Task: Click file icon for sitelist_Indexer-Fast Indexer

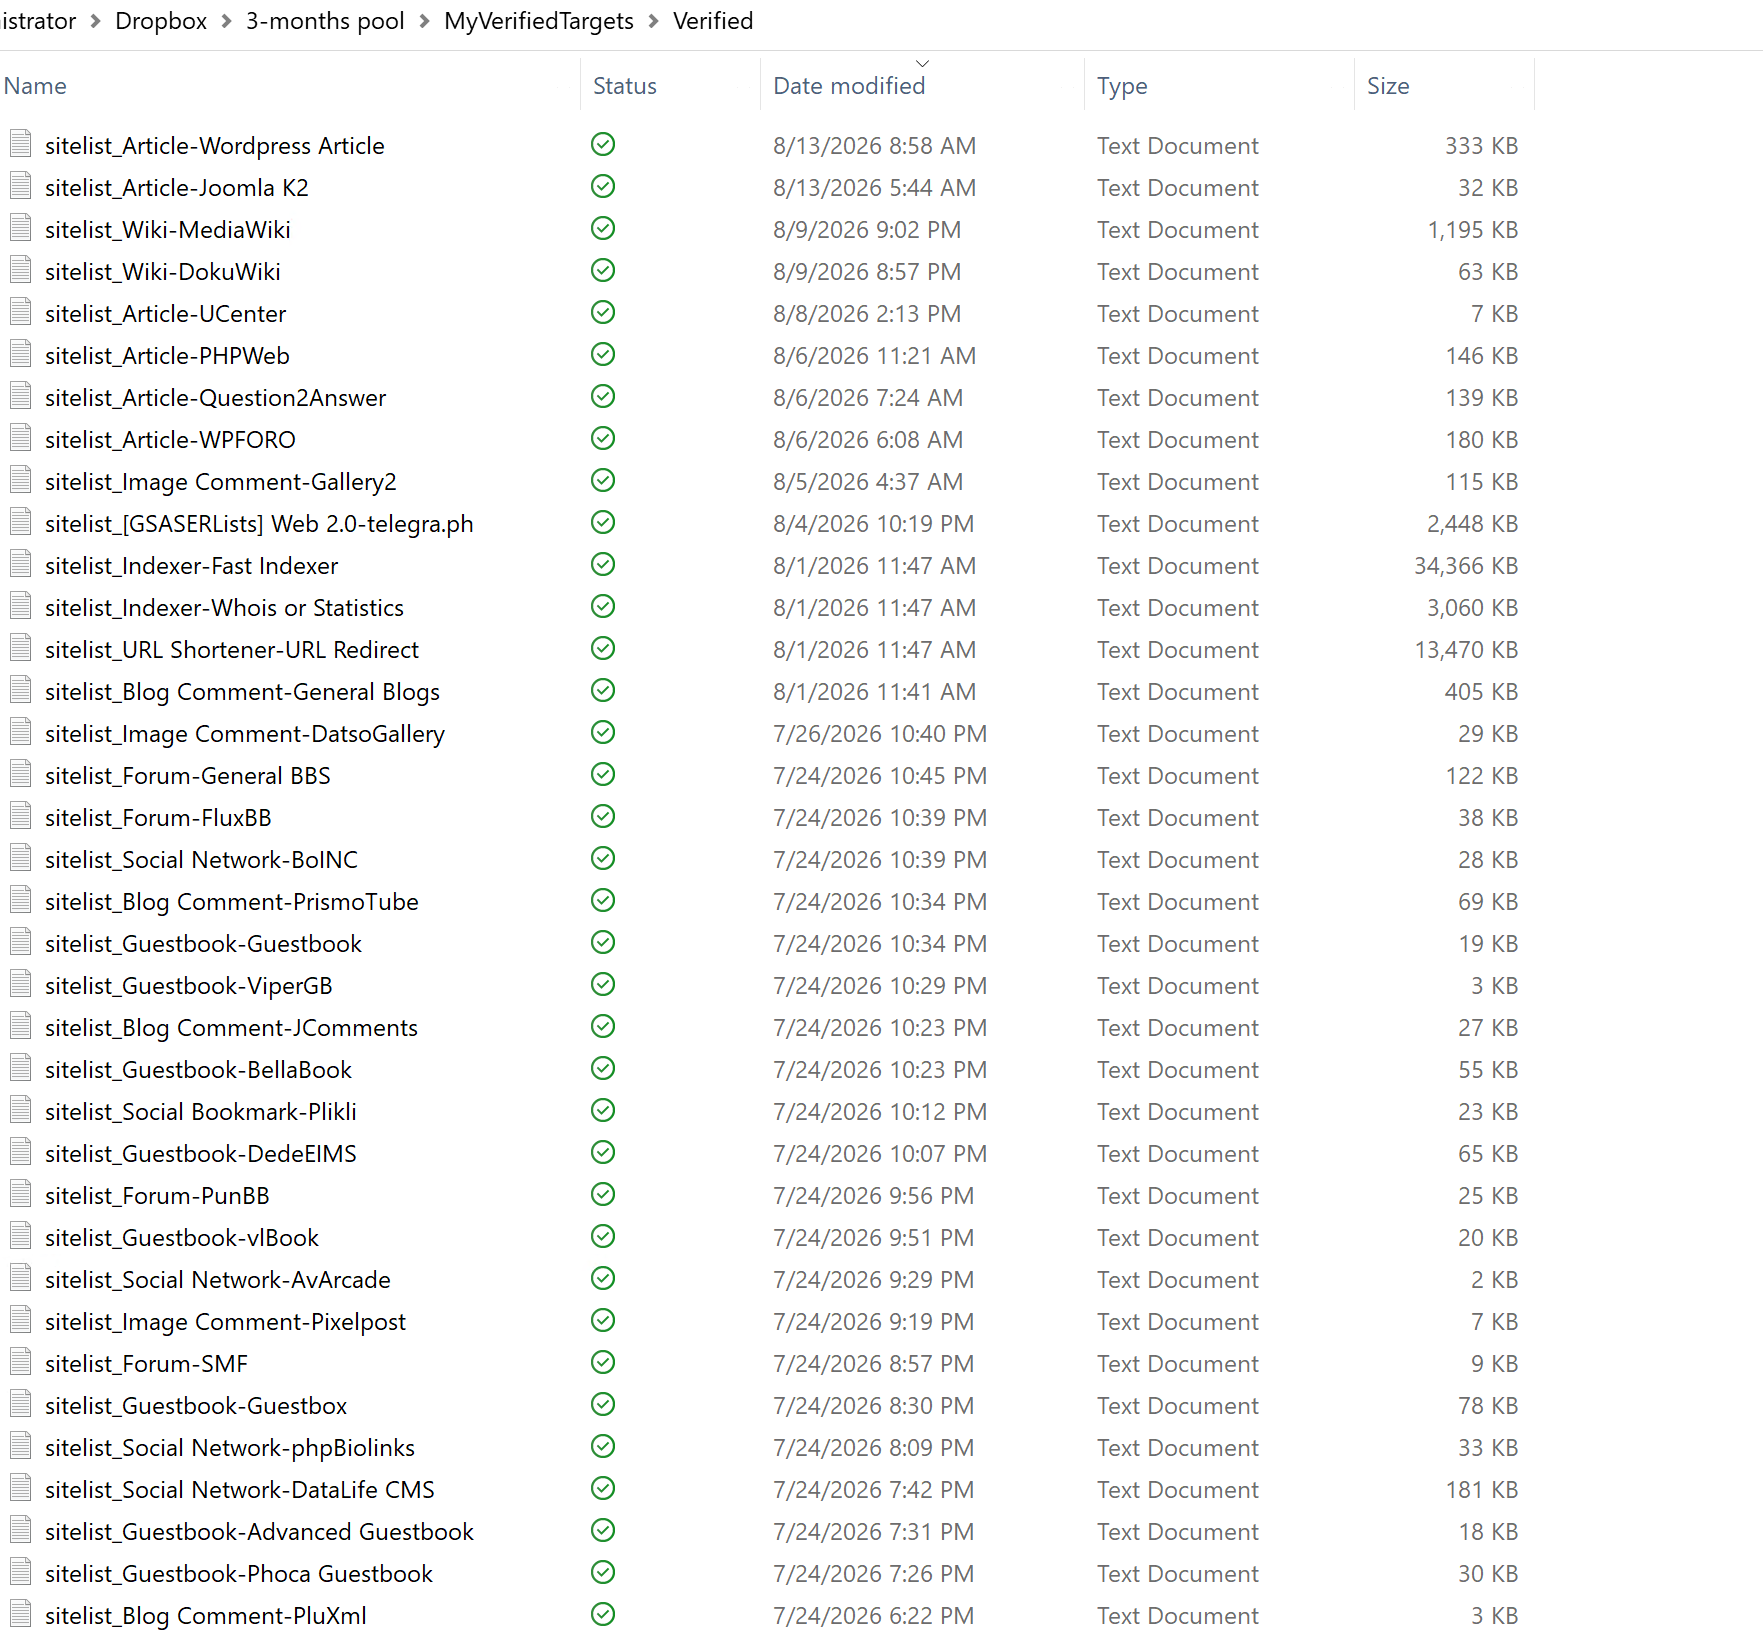Action: [21, 565]
